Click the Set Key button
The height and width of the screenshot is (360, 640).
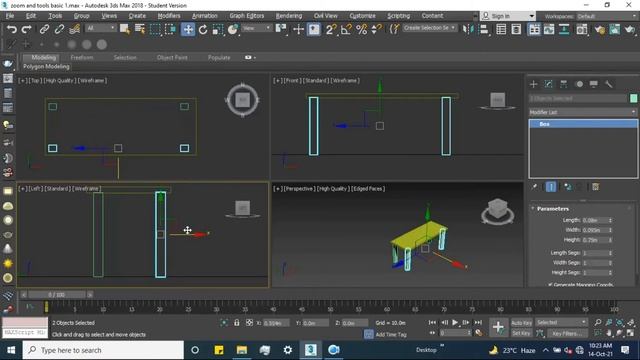point(521,333)
